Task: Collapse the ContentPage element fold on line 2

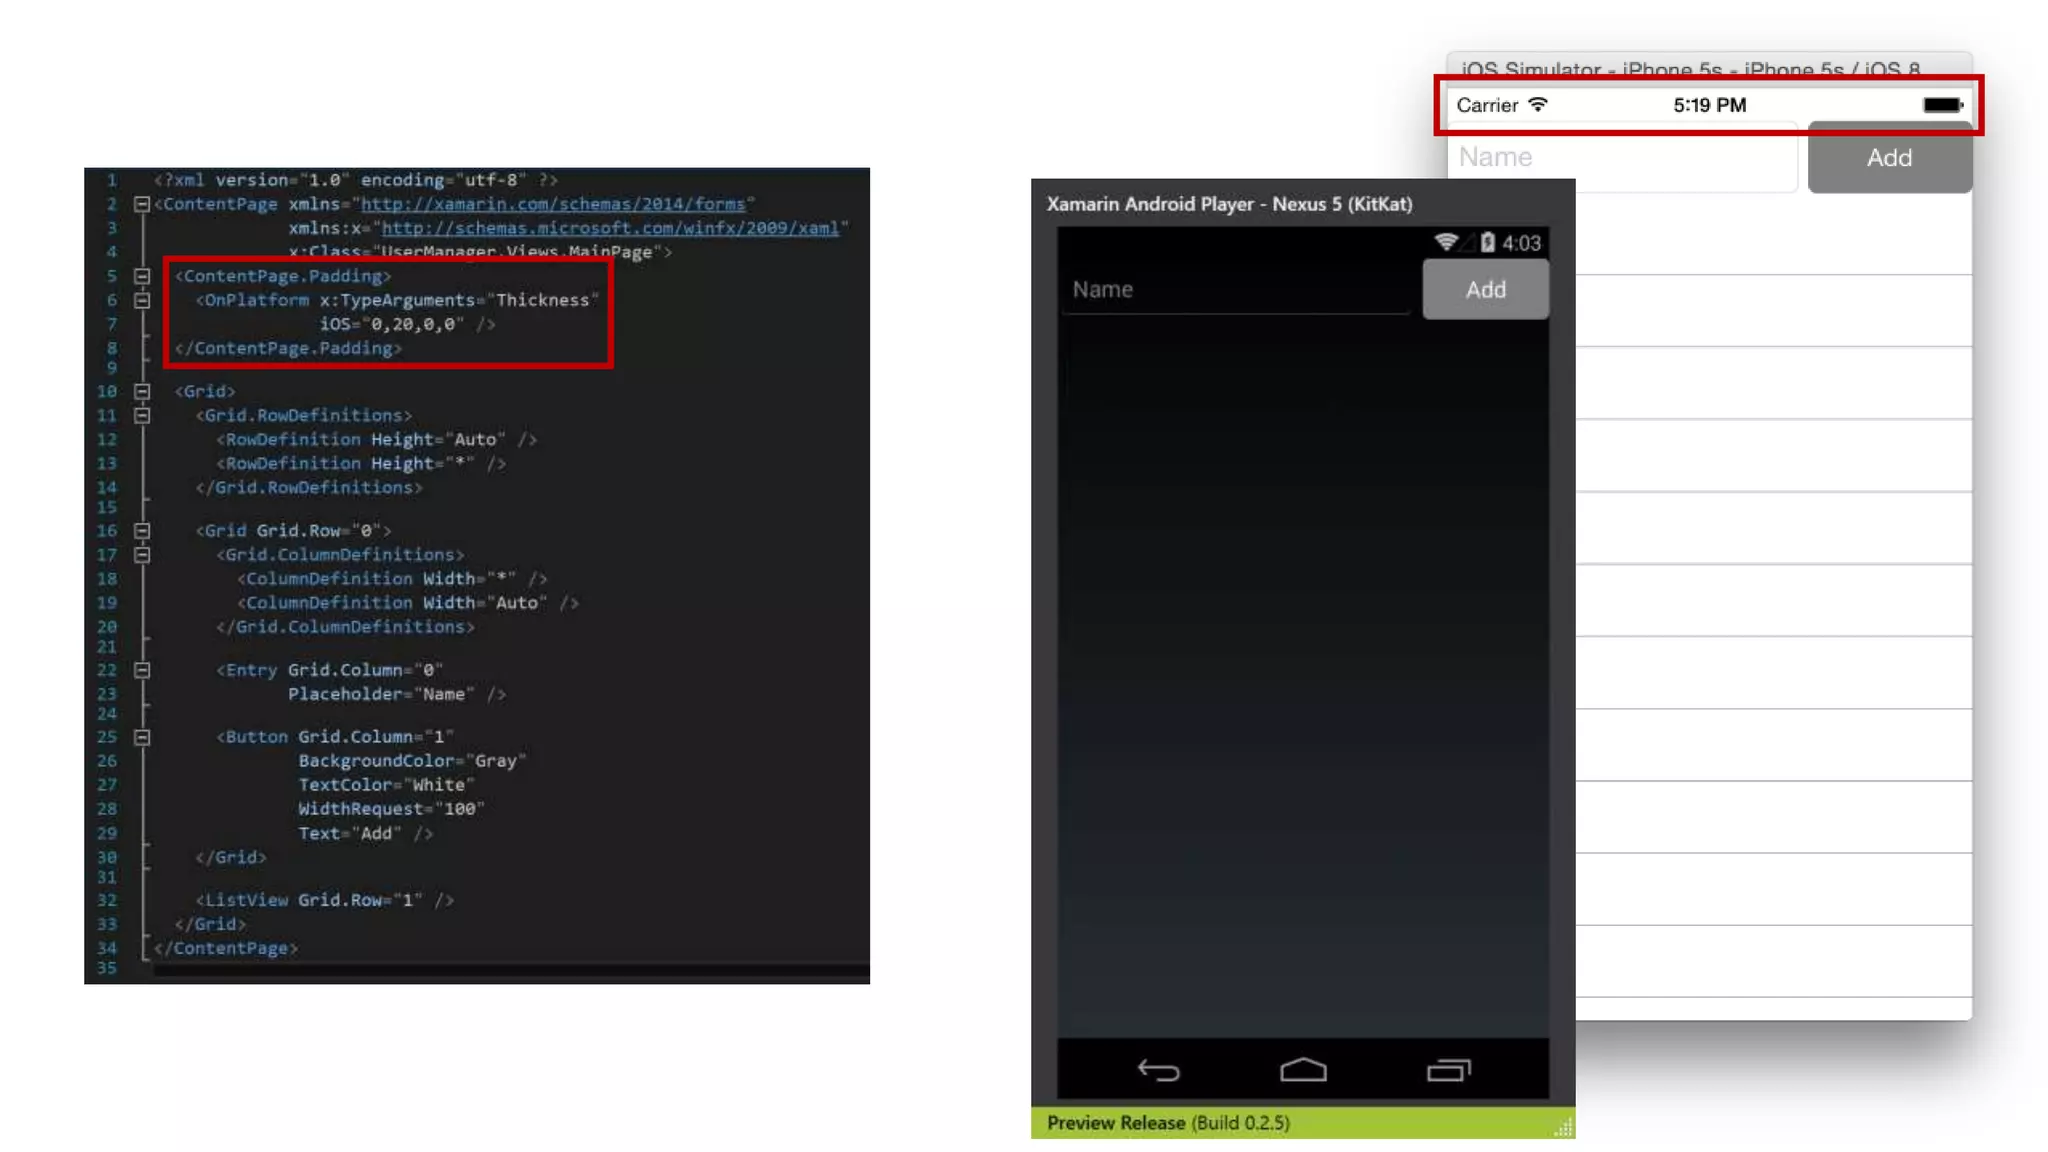Action: click(x=142, y=204)
